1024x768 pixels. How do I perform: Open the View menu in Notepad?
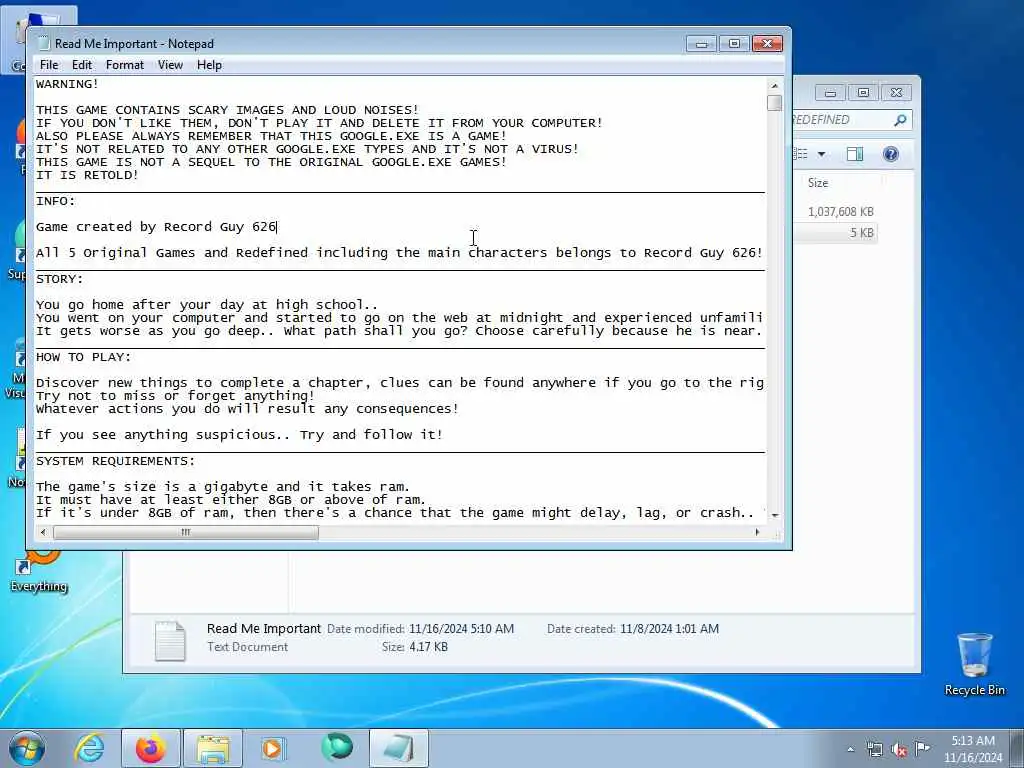[170, 65]
